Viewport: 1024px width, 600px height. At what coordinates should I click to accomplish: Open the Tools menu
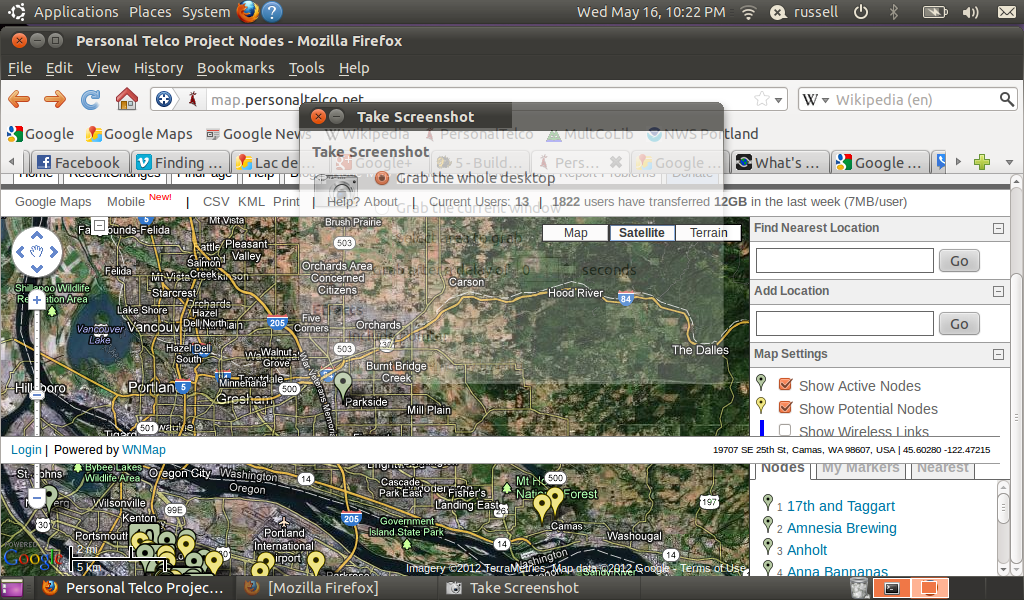[306, 68]
